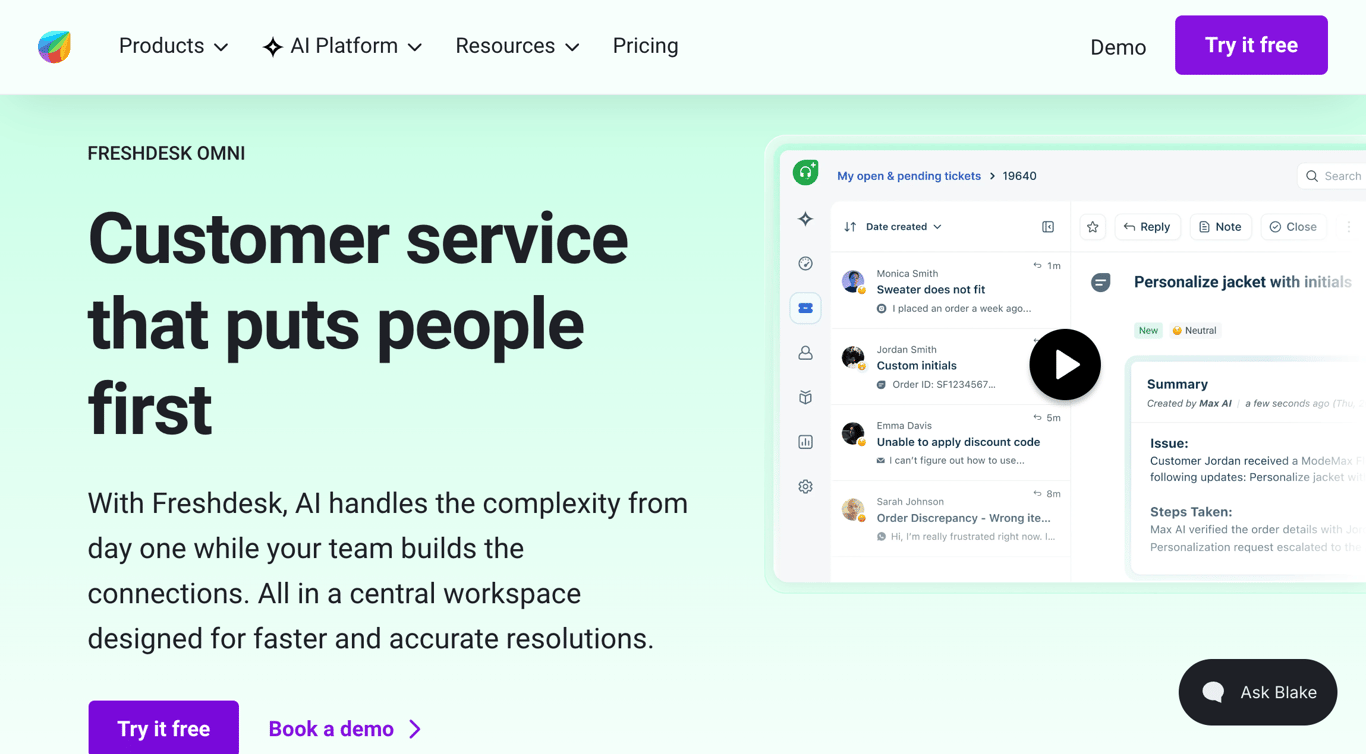The height and width of the screenshot is (754, 1366).
Task: Click Monica Smith's avatar
Action: pos(853,281)
